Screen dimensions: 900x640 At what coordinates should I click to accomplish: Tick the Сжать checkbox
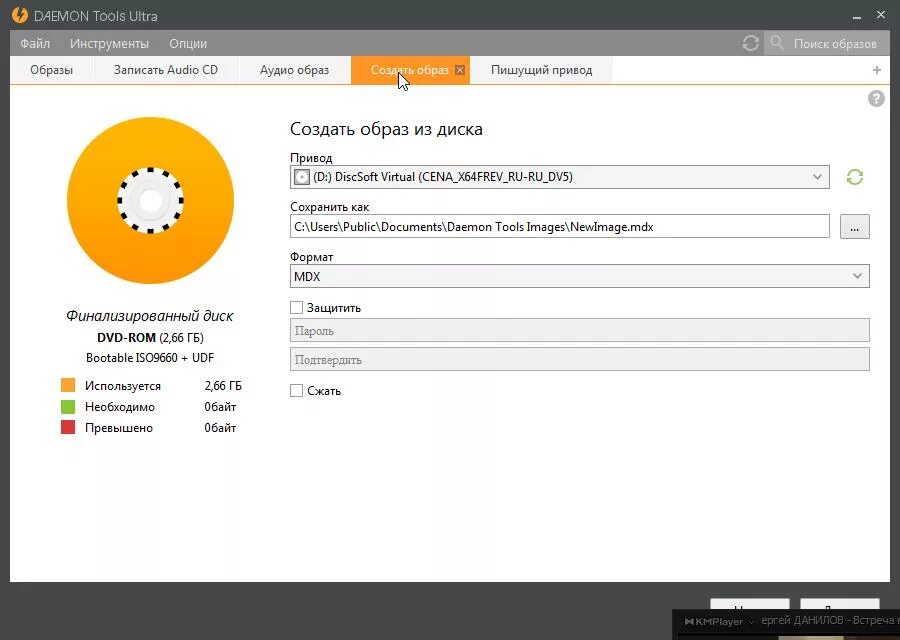[296, 391]
